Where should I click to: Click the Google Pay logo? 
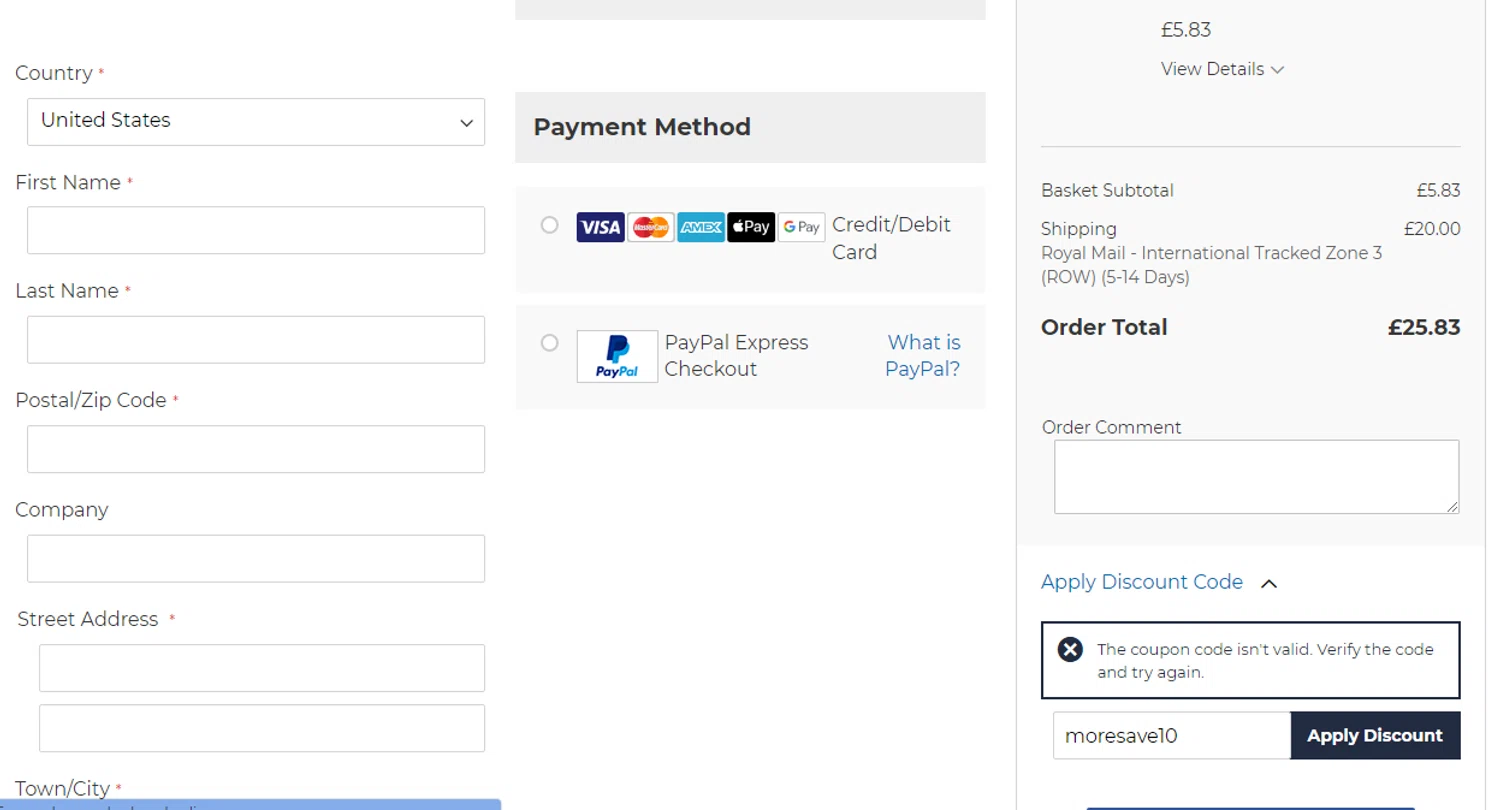[x=801, y=227]
